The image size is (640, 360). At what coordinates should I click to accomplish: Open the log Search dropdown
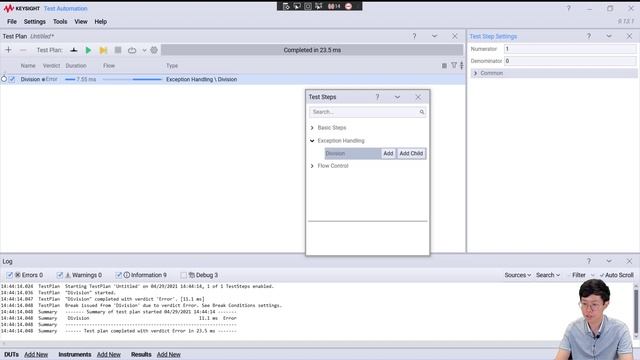pos(548,275)
